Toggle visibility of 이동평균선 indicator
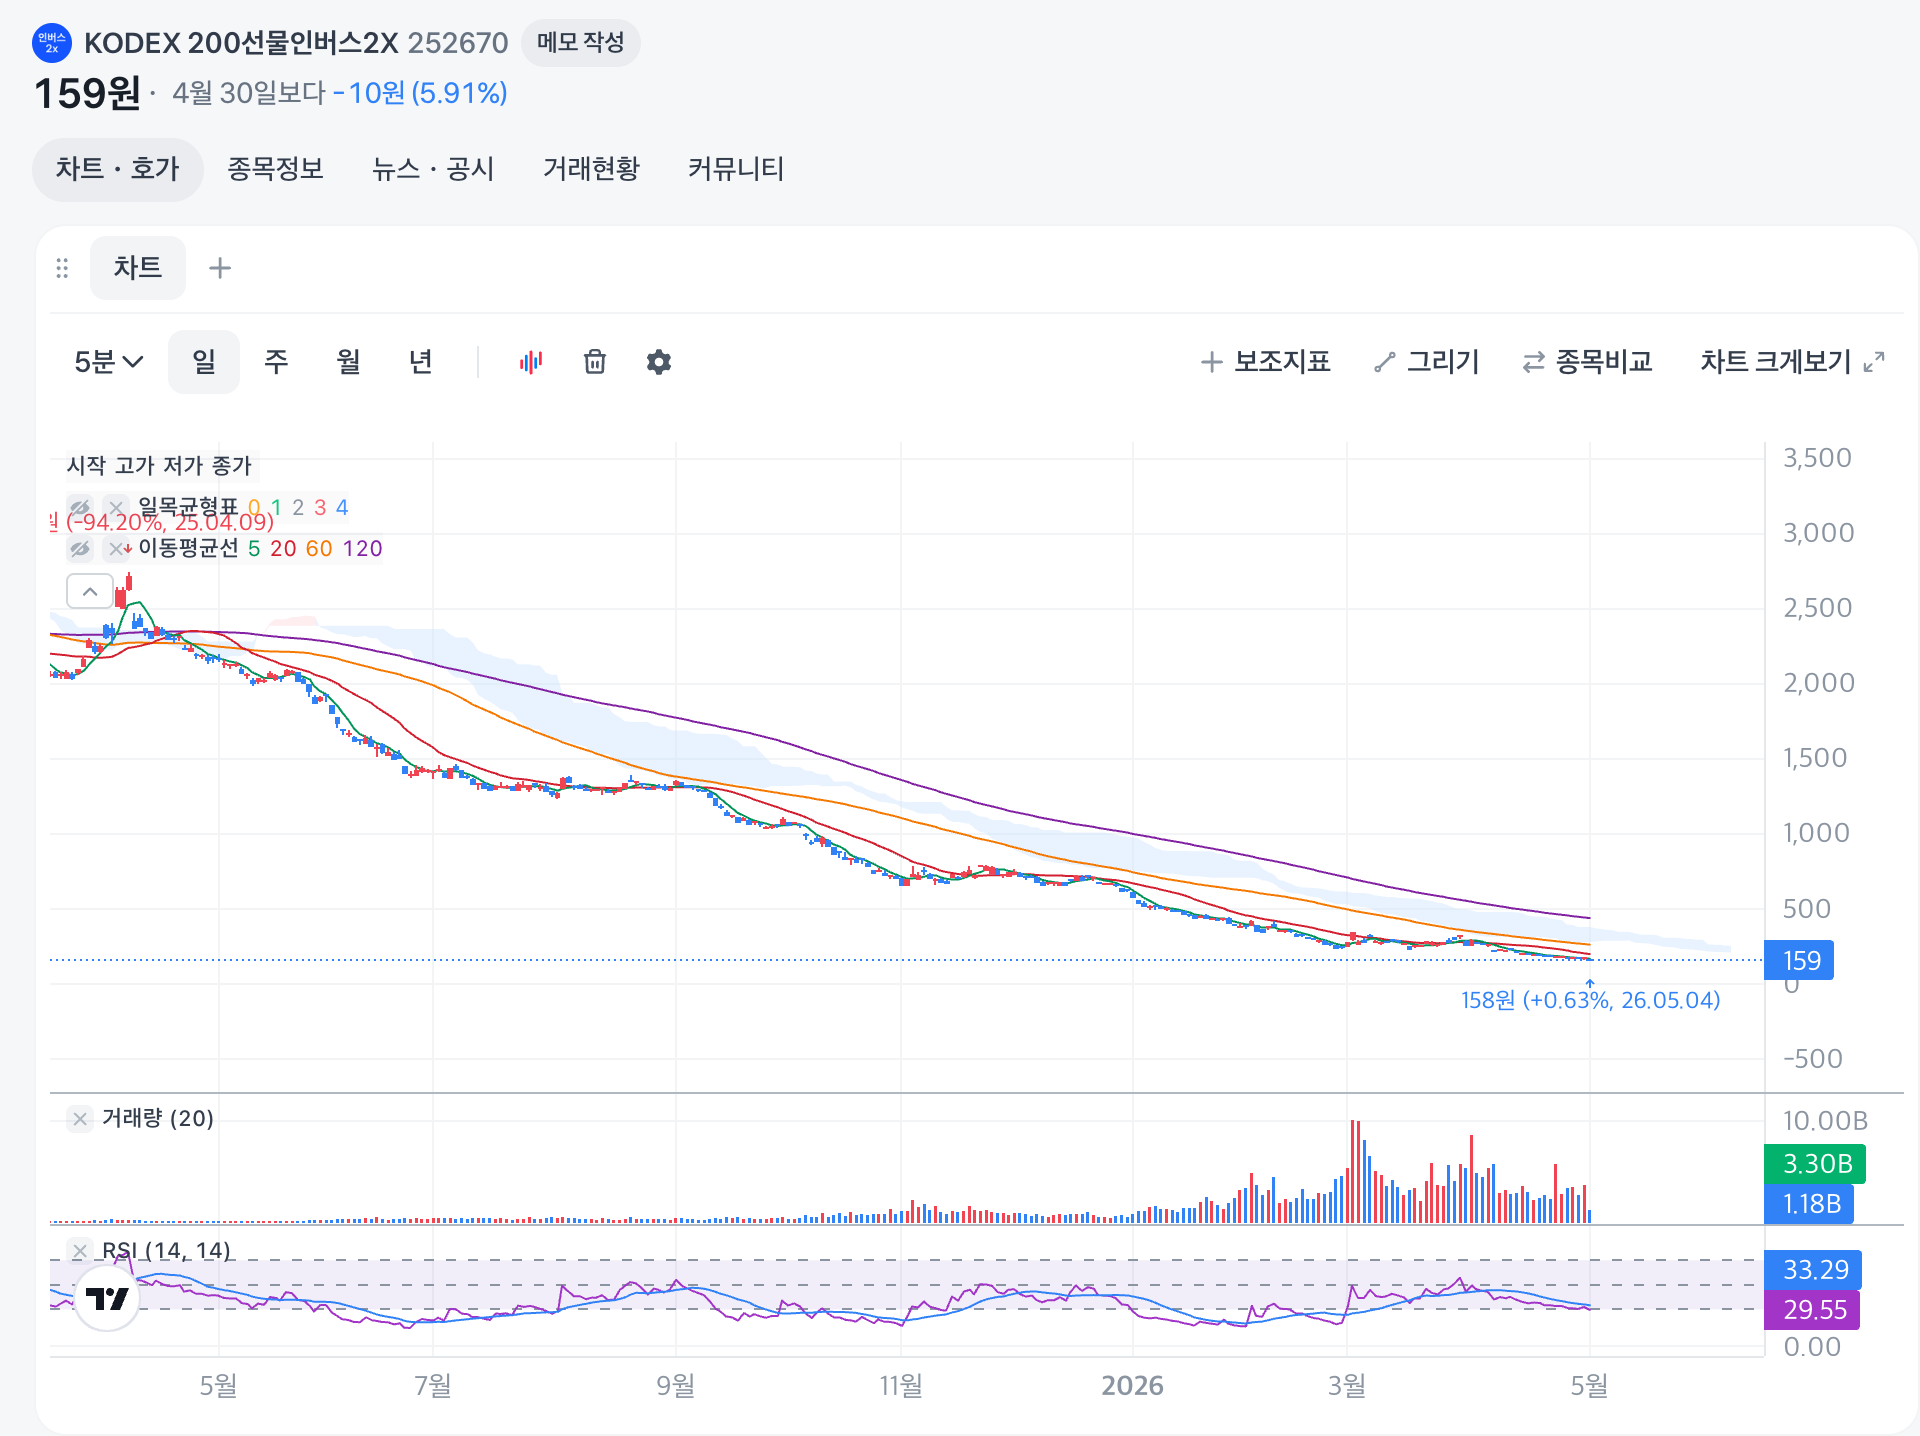The image size is (1920, 1436). (80, 548)
